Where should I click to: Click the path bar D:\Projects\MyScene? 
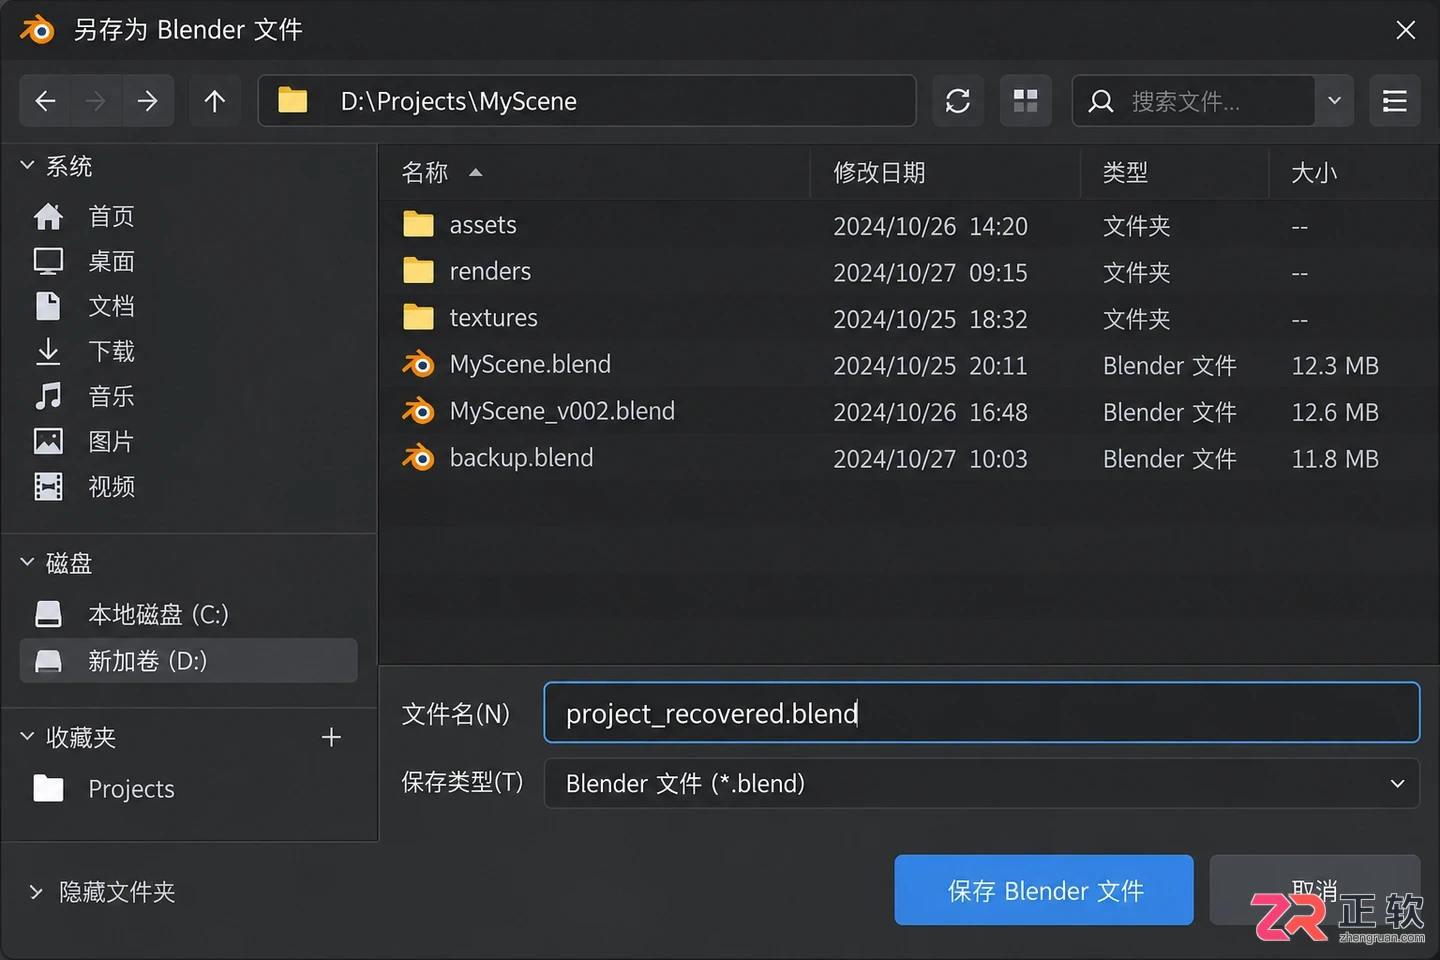click(587, 101)
